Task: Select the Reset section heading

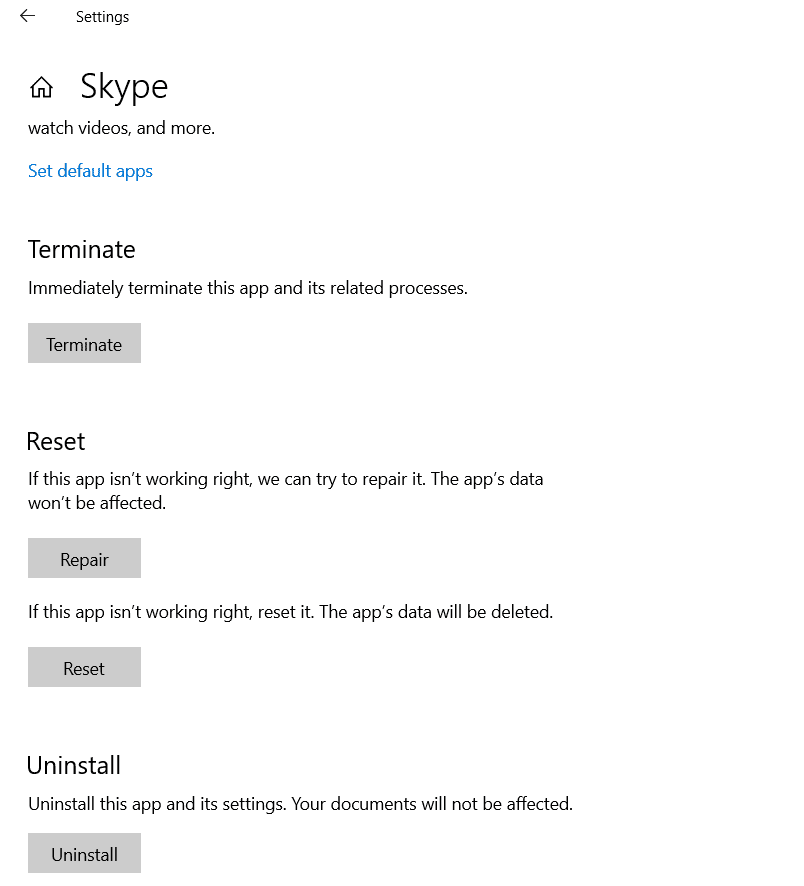Action: point(56,441)
